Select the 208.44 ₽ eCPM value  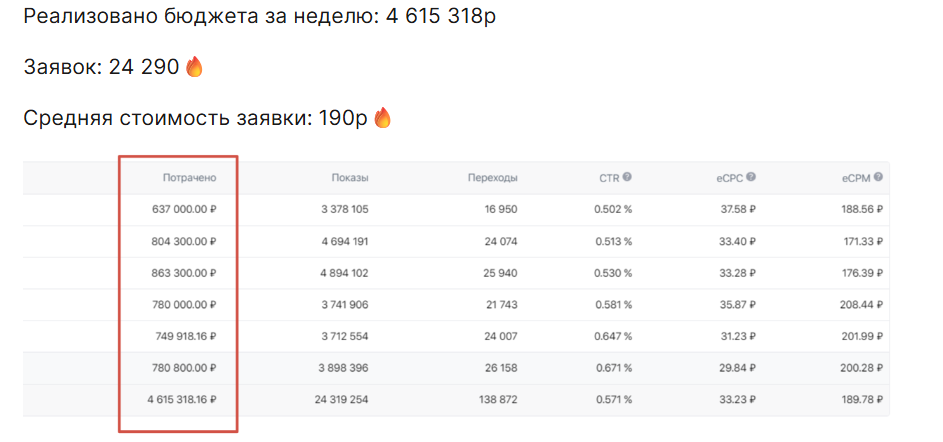(859, 305)
